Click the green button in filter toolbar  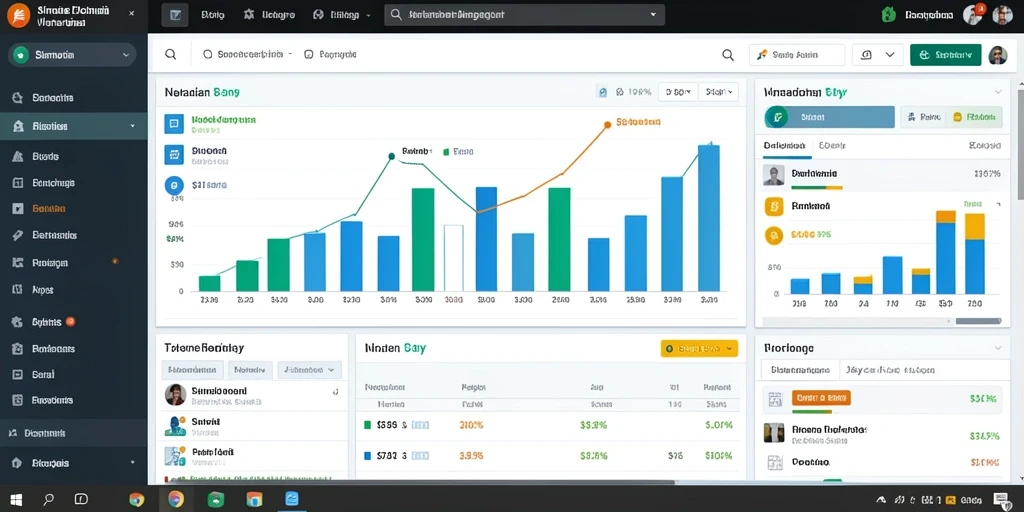pyautogui.click(x=946, y=56)
